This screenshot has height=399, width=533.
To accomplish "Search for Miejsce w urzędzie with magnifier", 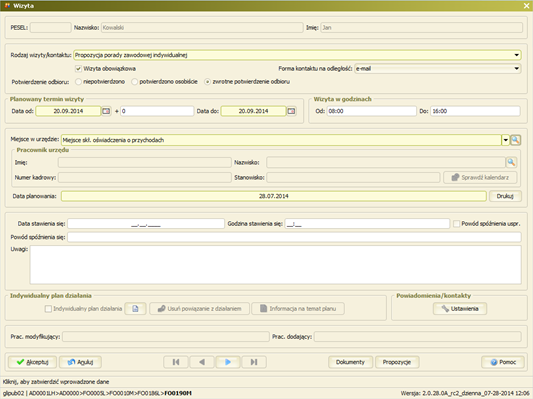I will click(x=516, y=140).
